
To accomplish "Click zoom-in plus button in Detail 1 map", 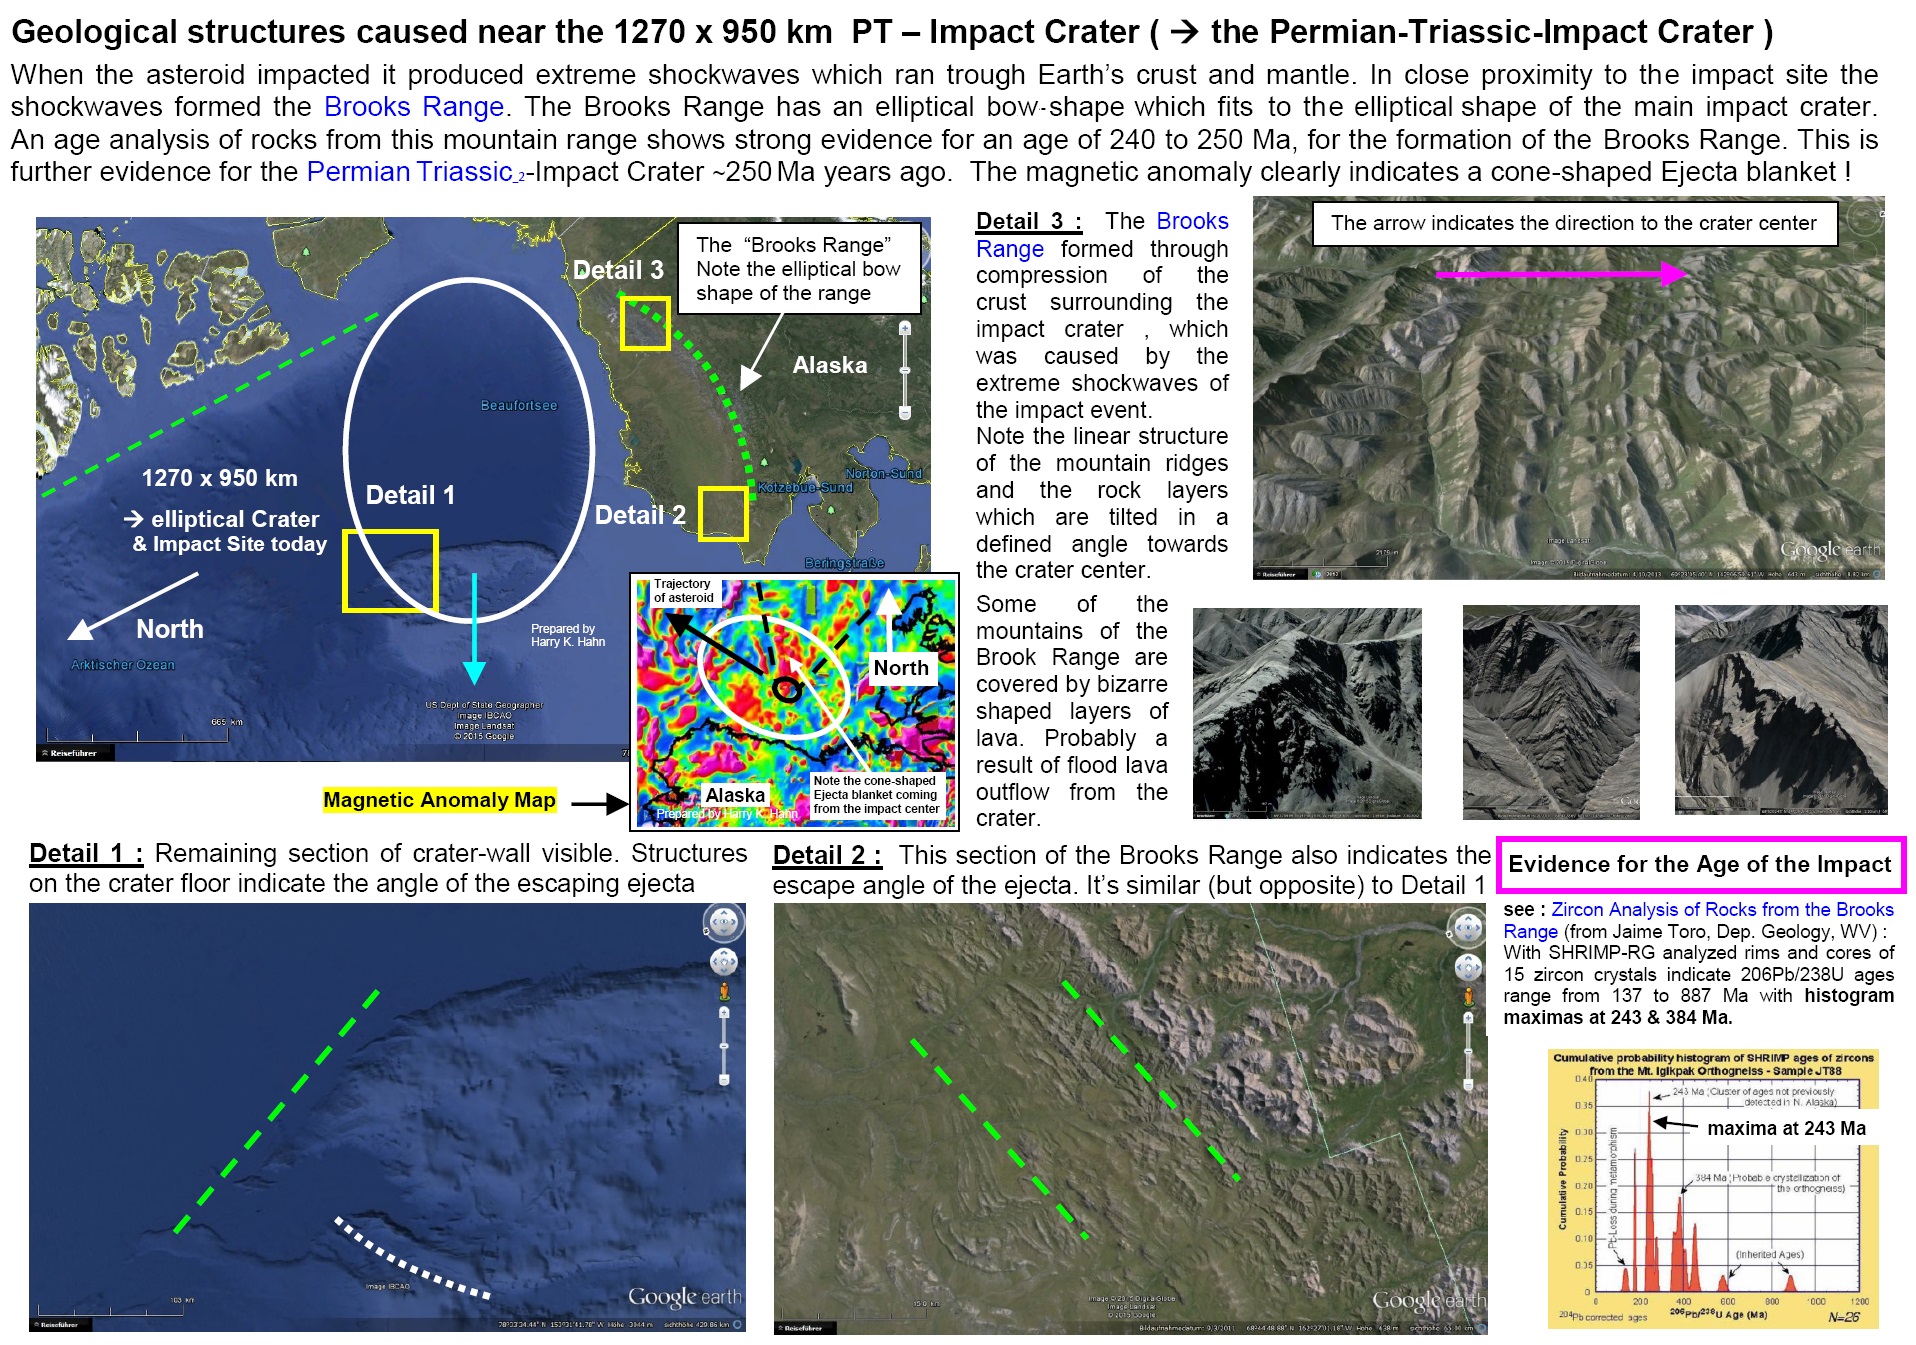I will 724,1013.
